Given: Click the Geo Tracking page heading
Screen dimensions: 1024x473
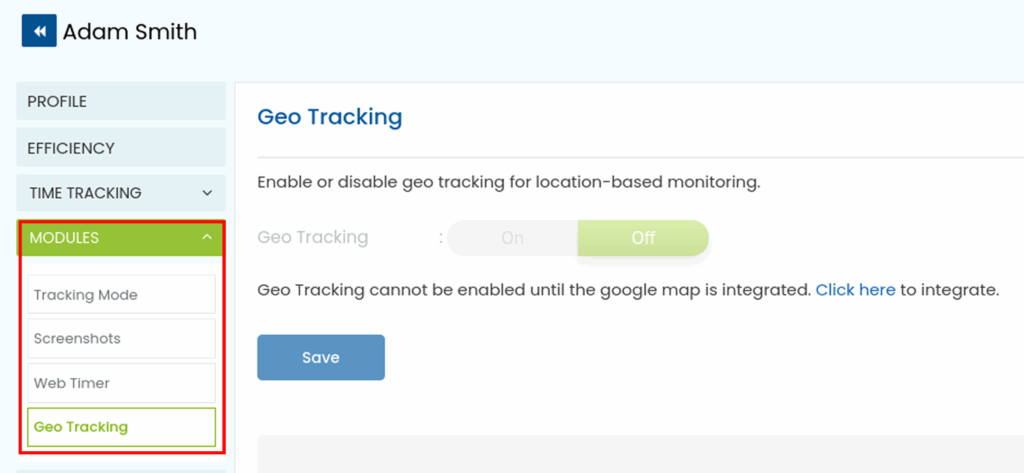Looking at the screenshot, I should (x=330, y=117).
